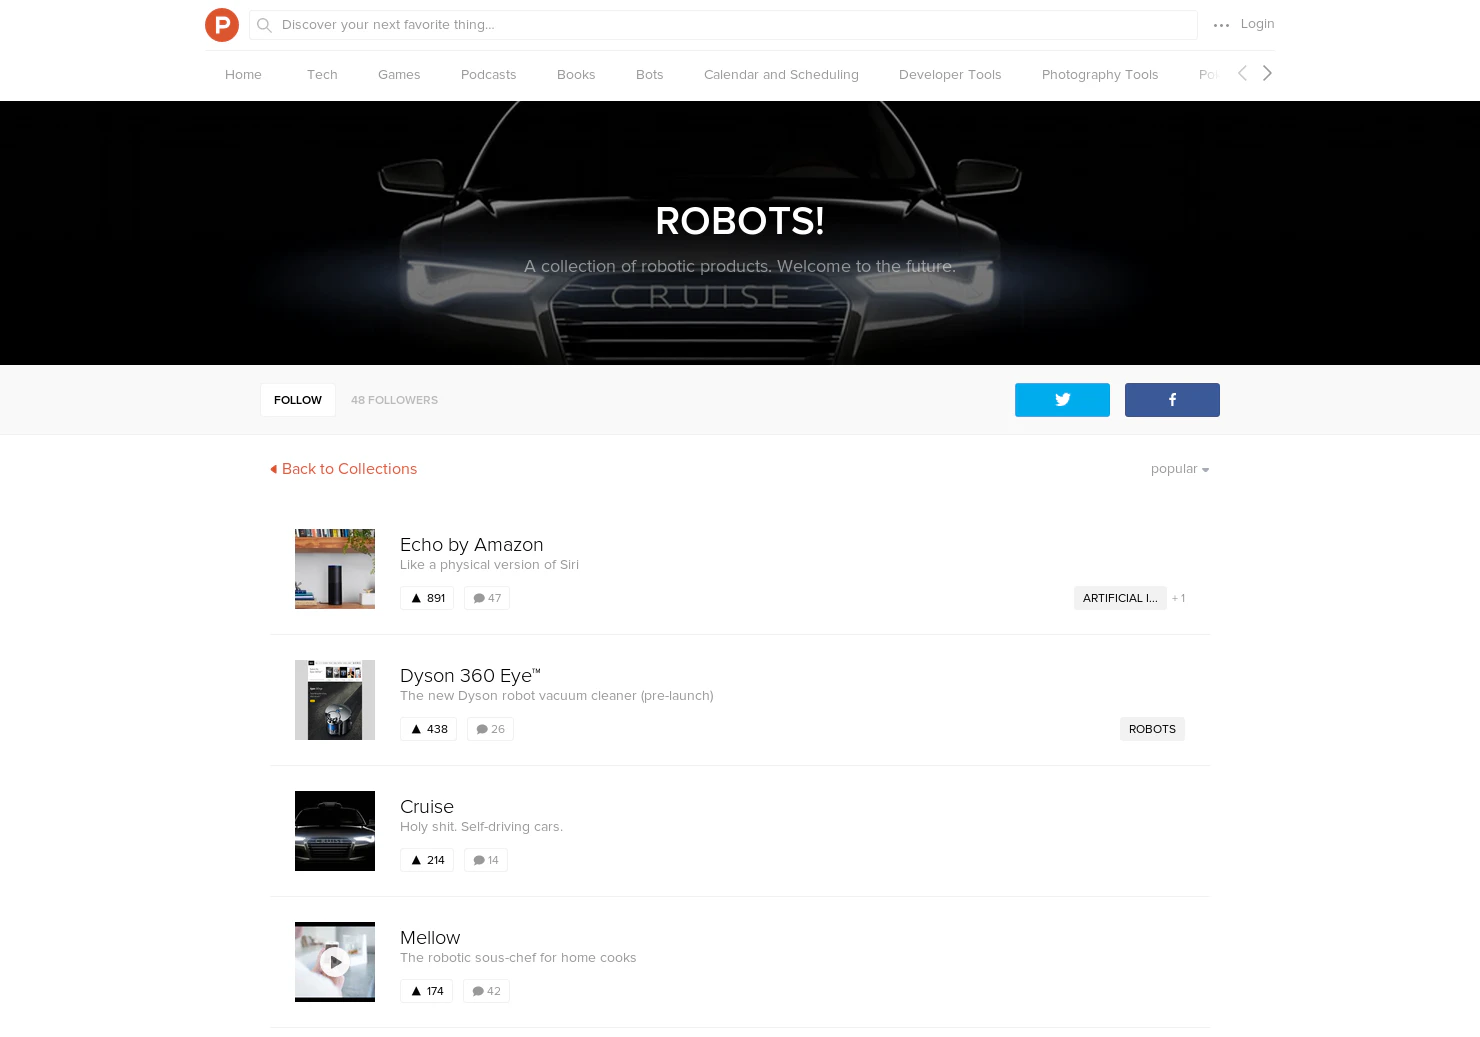Open the Games category
Viewport: 1480px width, 1037px height.
tap(399, 75)
